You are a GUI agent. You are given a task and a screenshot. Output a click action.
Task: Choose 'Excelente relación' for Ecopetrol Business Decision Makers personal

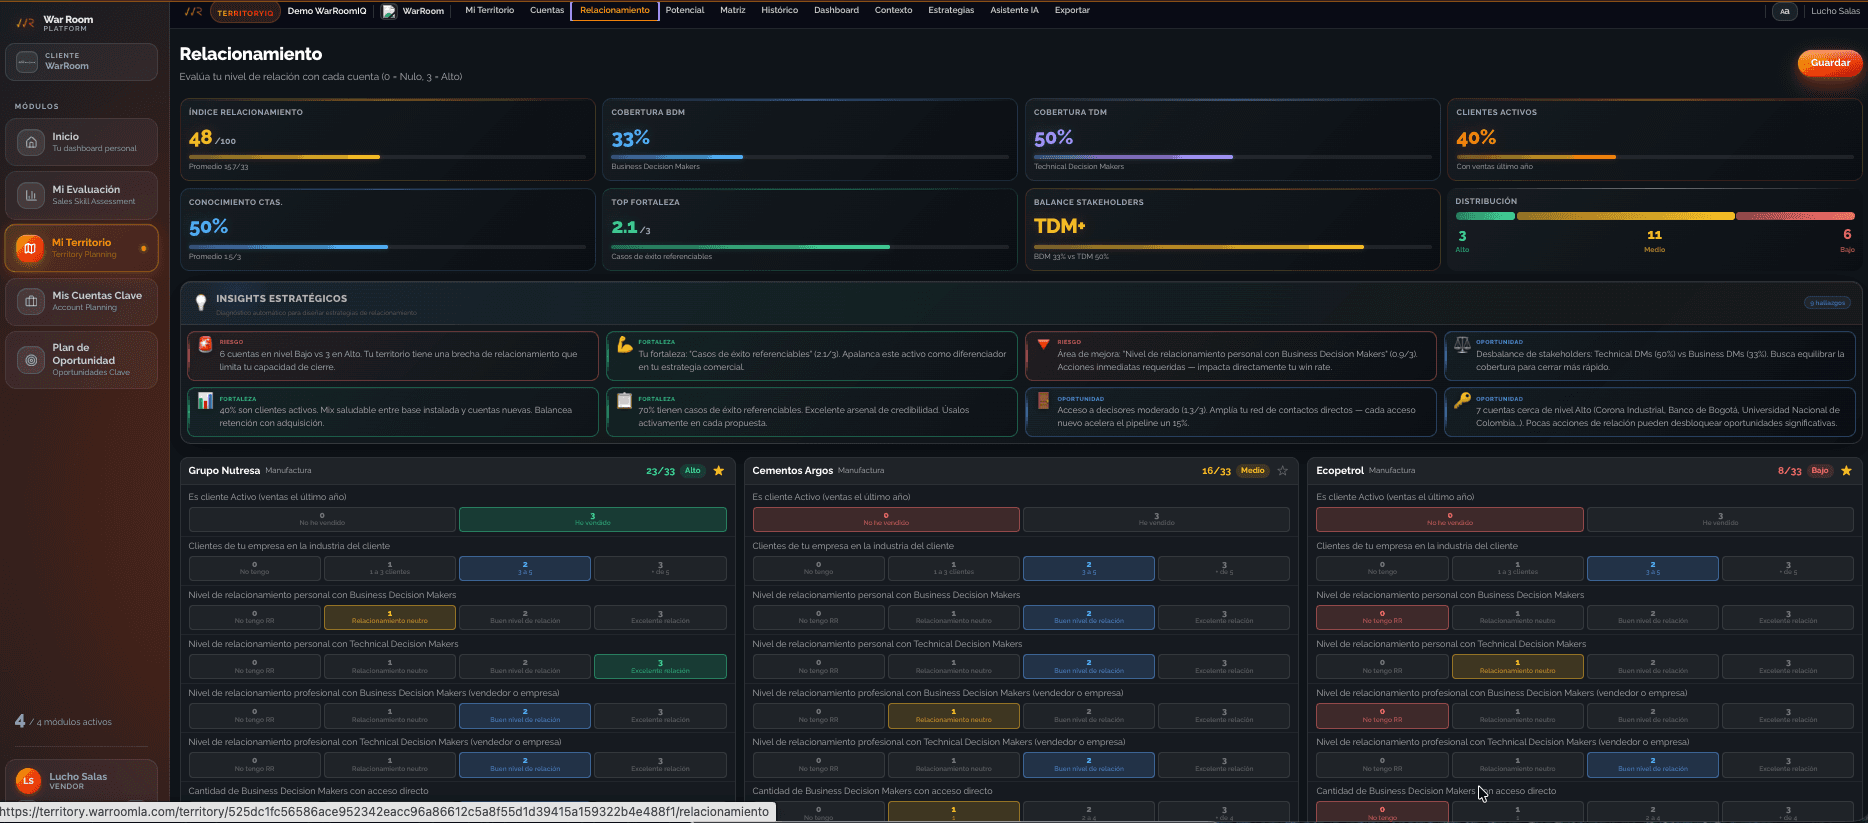1788,617
